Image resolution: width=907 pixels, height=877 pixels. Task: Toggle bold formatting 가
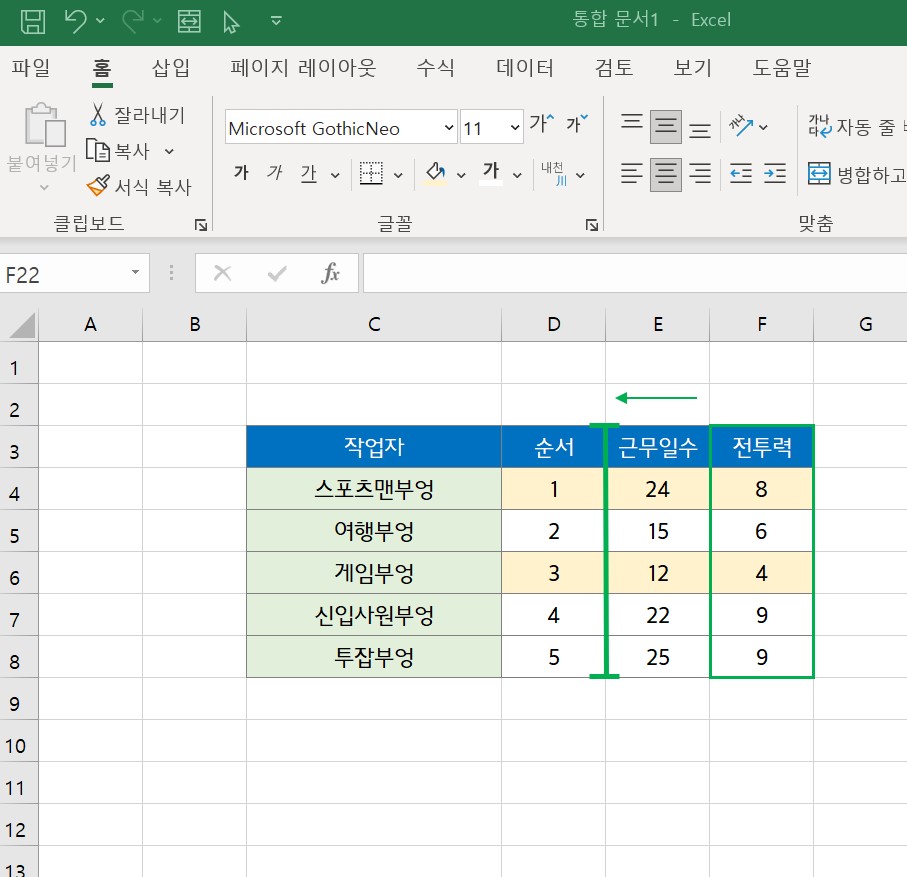(x=241, y=172)
